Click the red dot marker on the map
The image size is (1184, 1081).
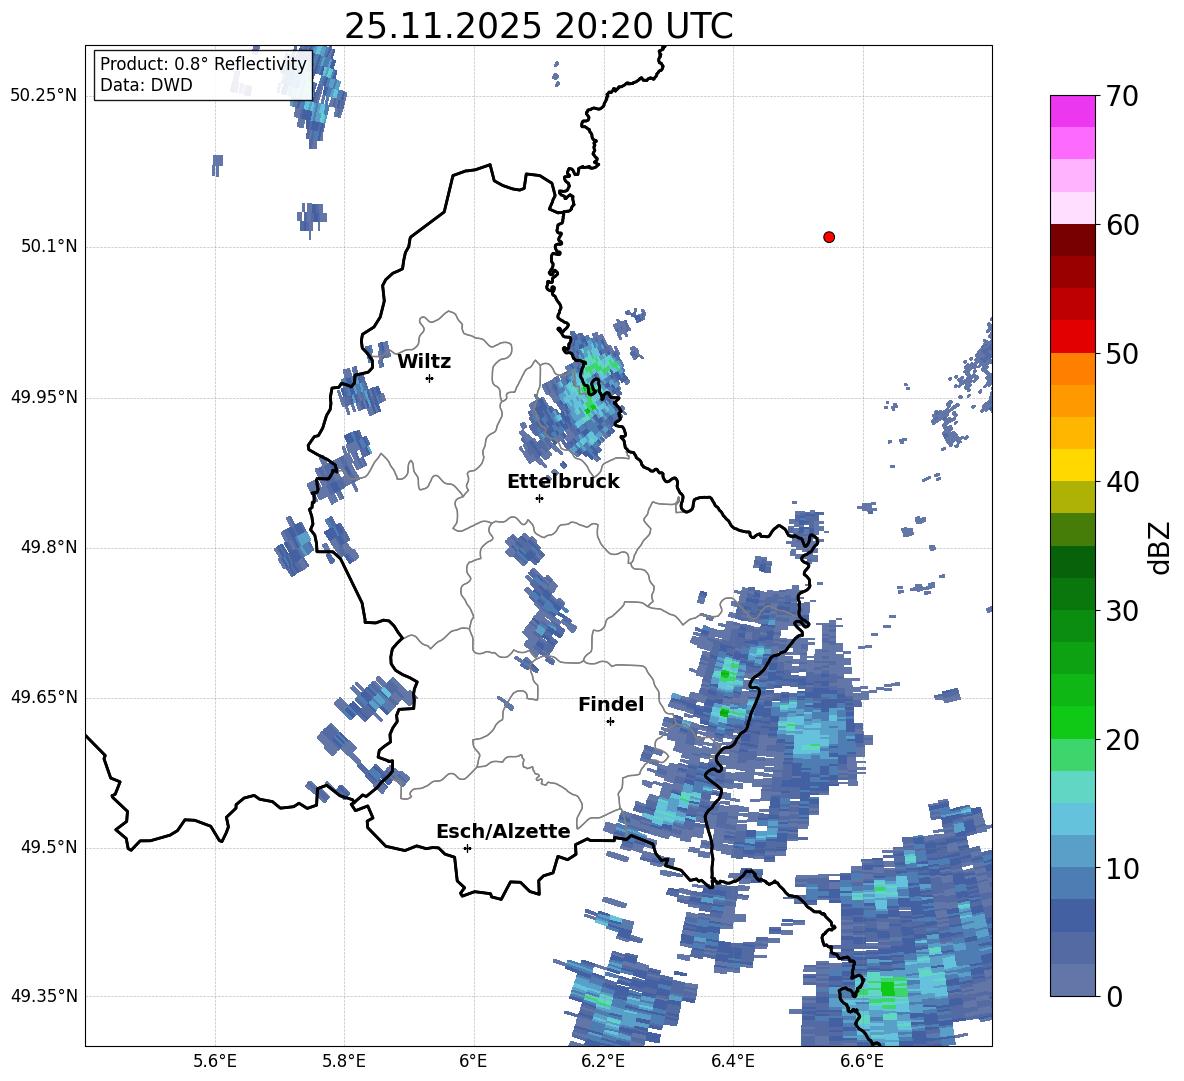click(x=829, y=237)
